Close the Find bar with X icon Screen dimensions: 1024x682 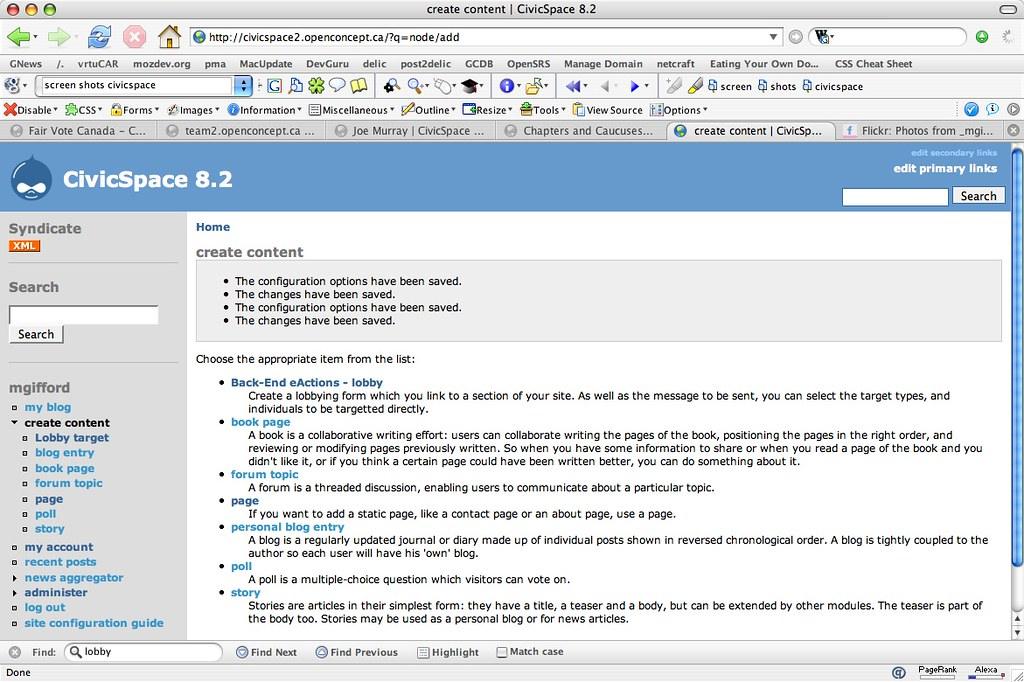14,652
